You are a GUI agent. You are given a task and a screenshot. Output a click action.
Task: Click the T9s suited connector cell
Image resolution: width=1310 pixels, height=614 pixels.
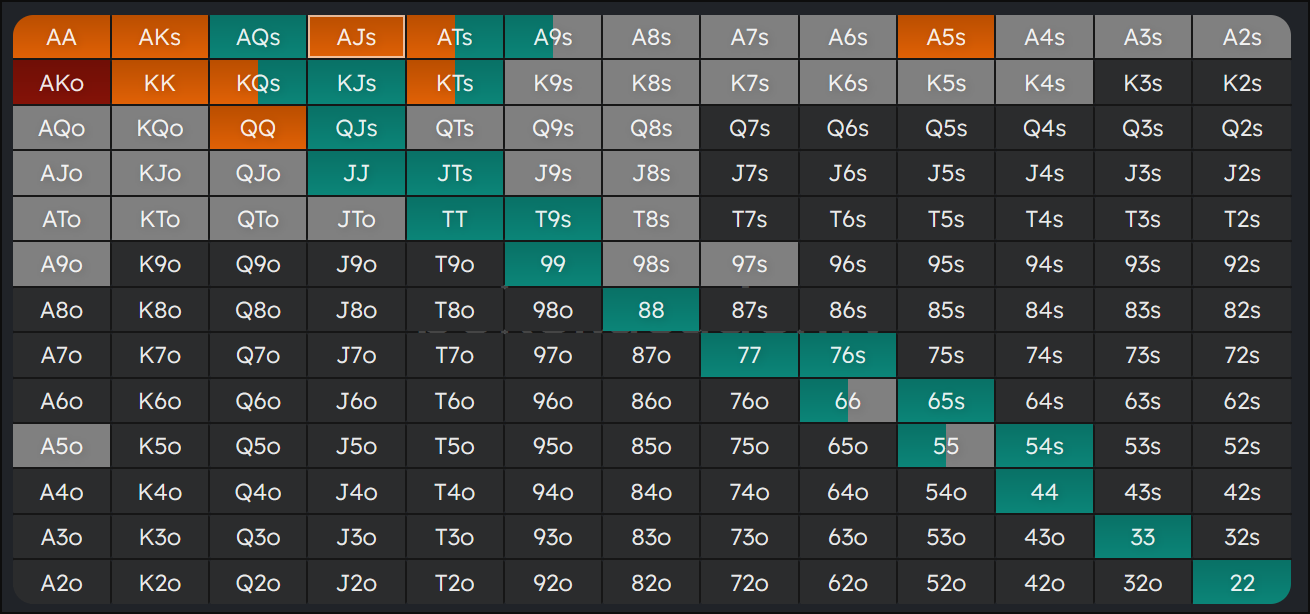pyautogui.click(x=553, y=219)
